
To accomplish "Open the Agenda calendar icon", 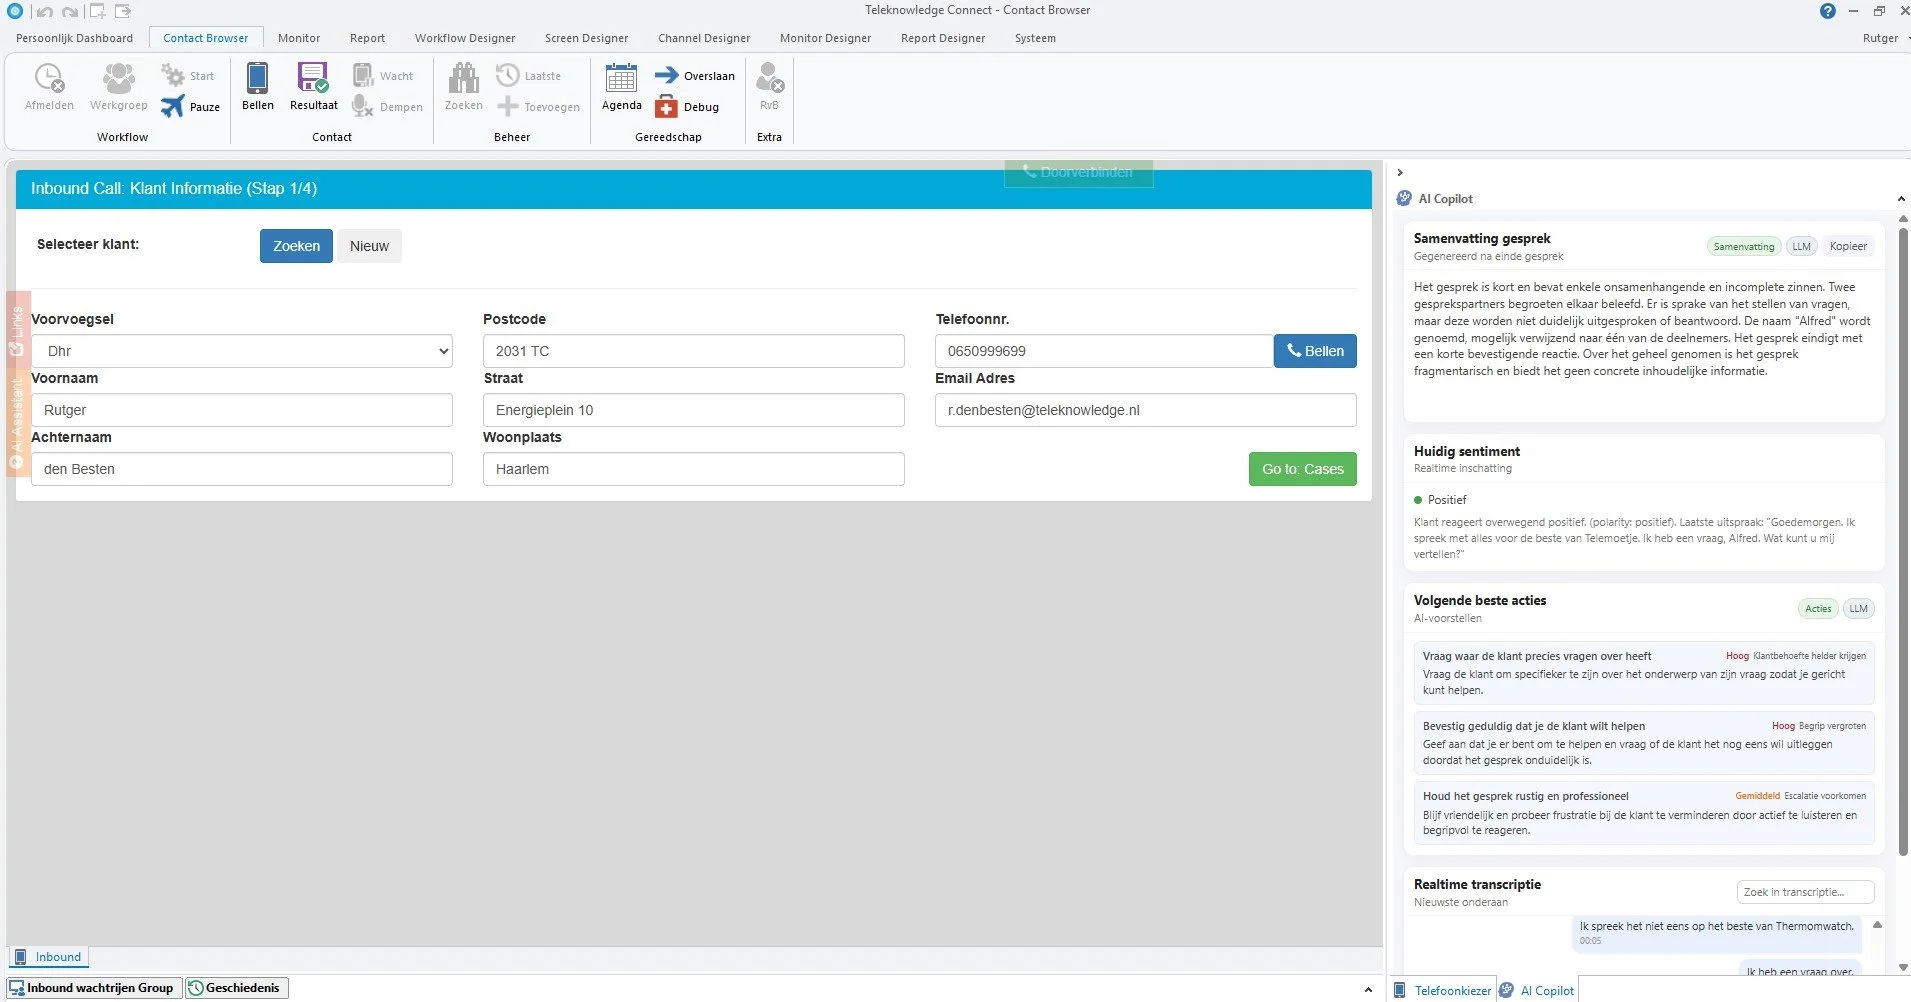I will point(621,78).
